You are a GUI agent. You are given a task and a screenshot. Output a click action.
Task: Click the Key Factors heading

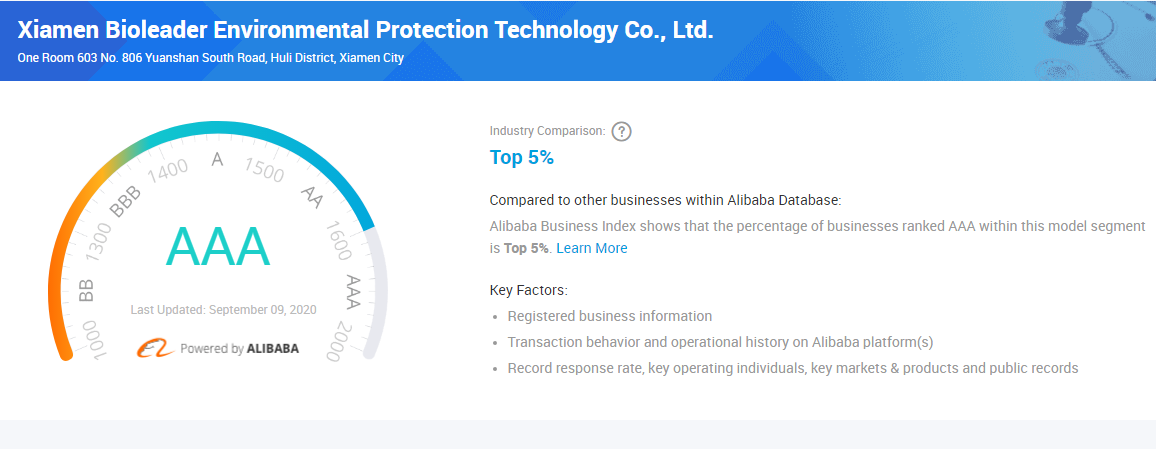click(x=529, y=290)
